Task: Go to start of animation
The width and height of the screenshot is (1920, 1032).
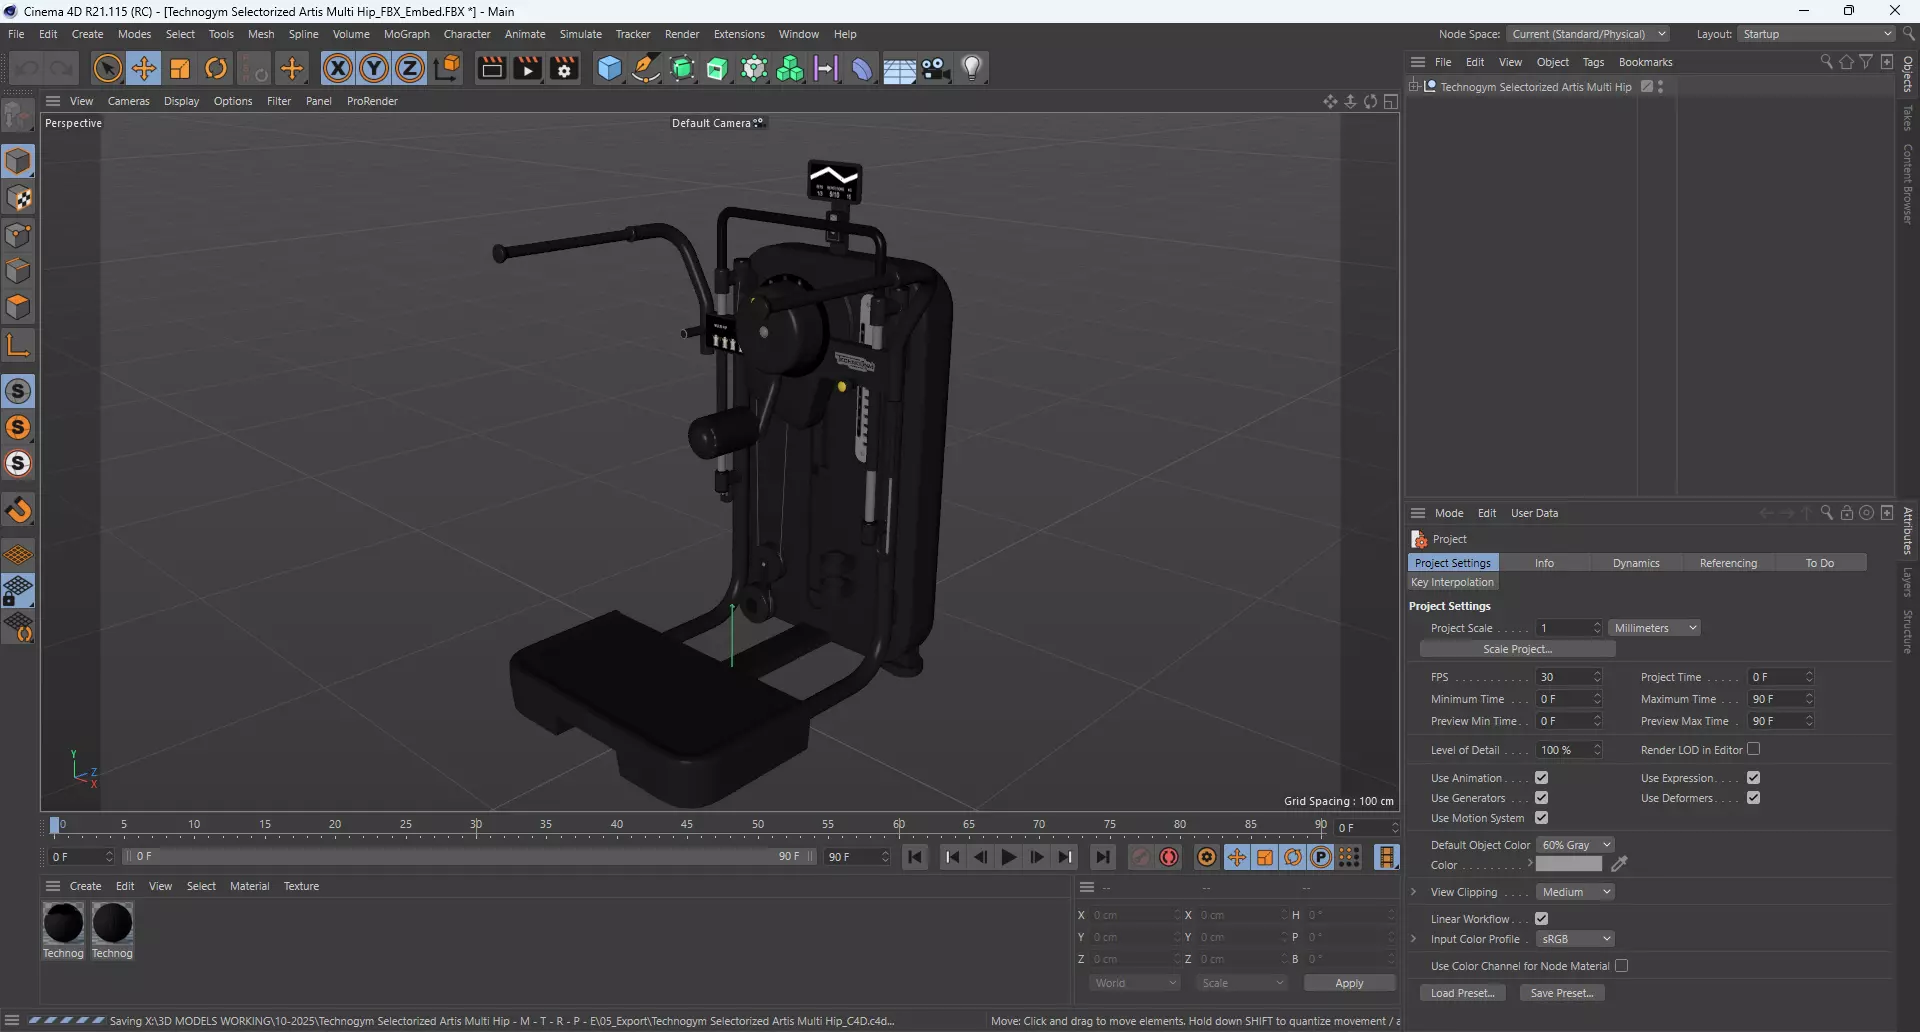Action: (x=915, y=857)
